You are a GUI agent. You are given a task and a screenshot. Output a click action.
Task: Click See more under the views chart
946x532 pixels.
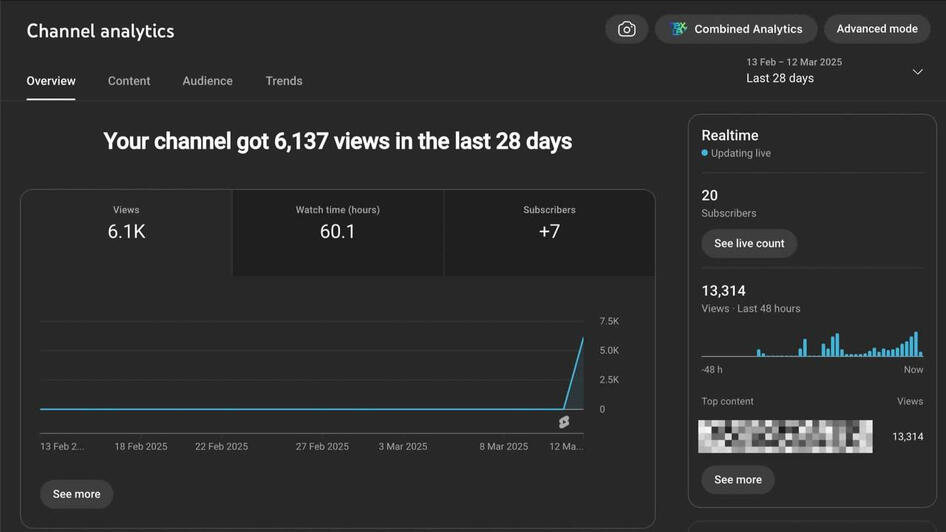pos(77,494)
